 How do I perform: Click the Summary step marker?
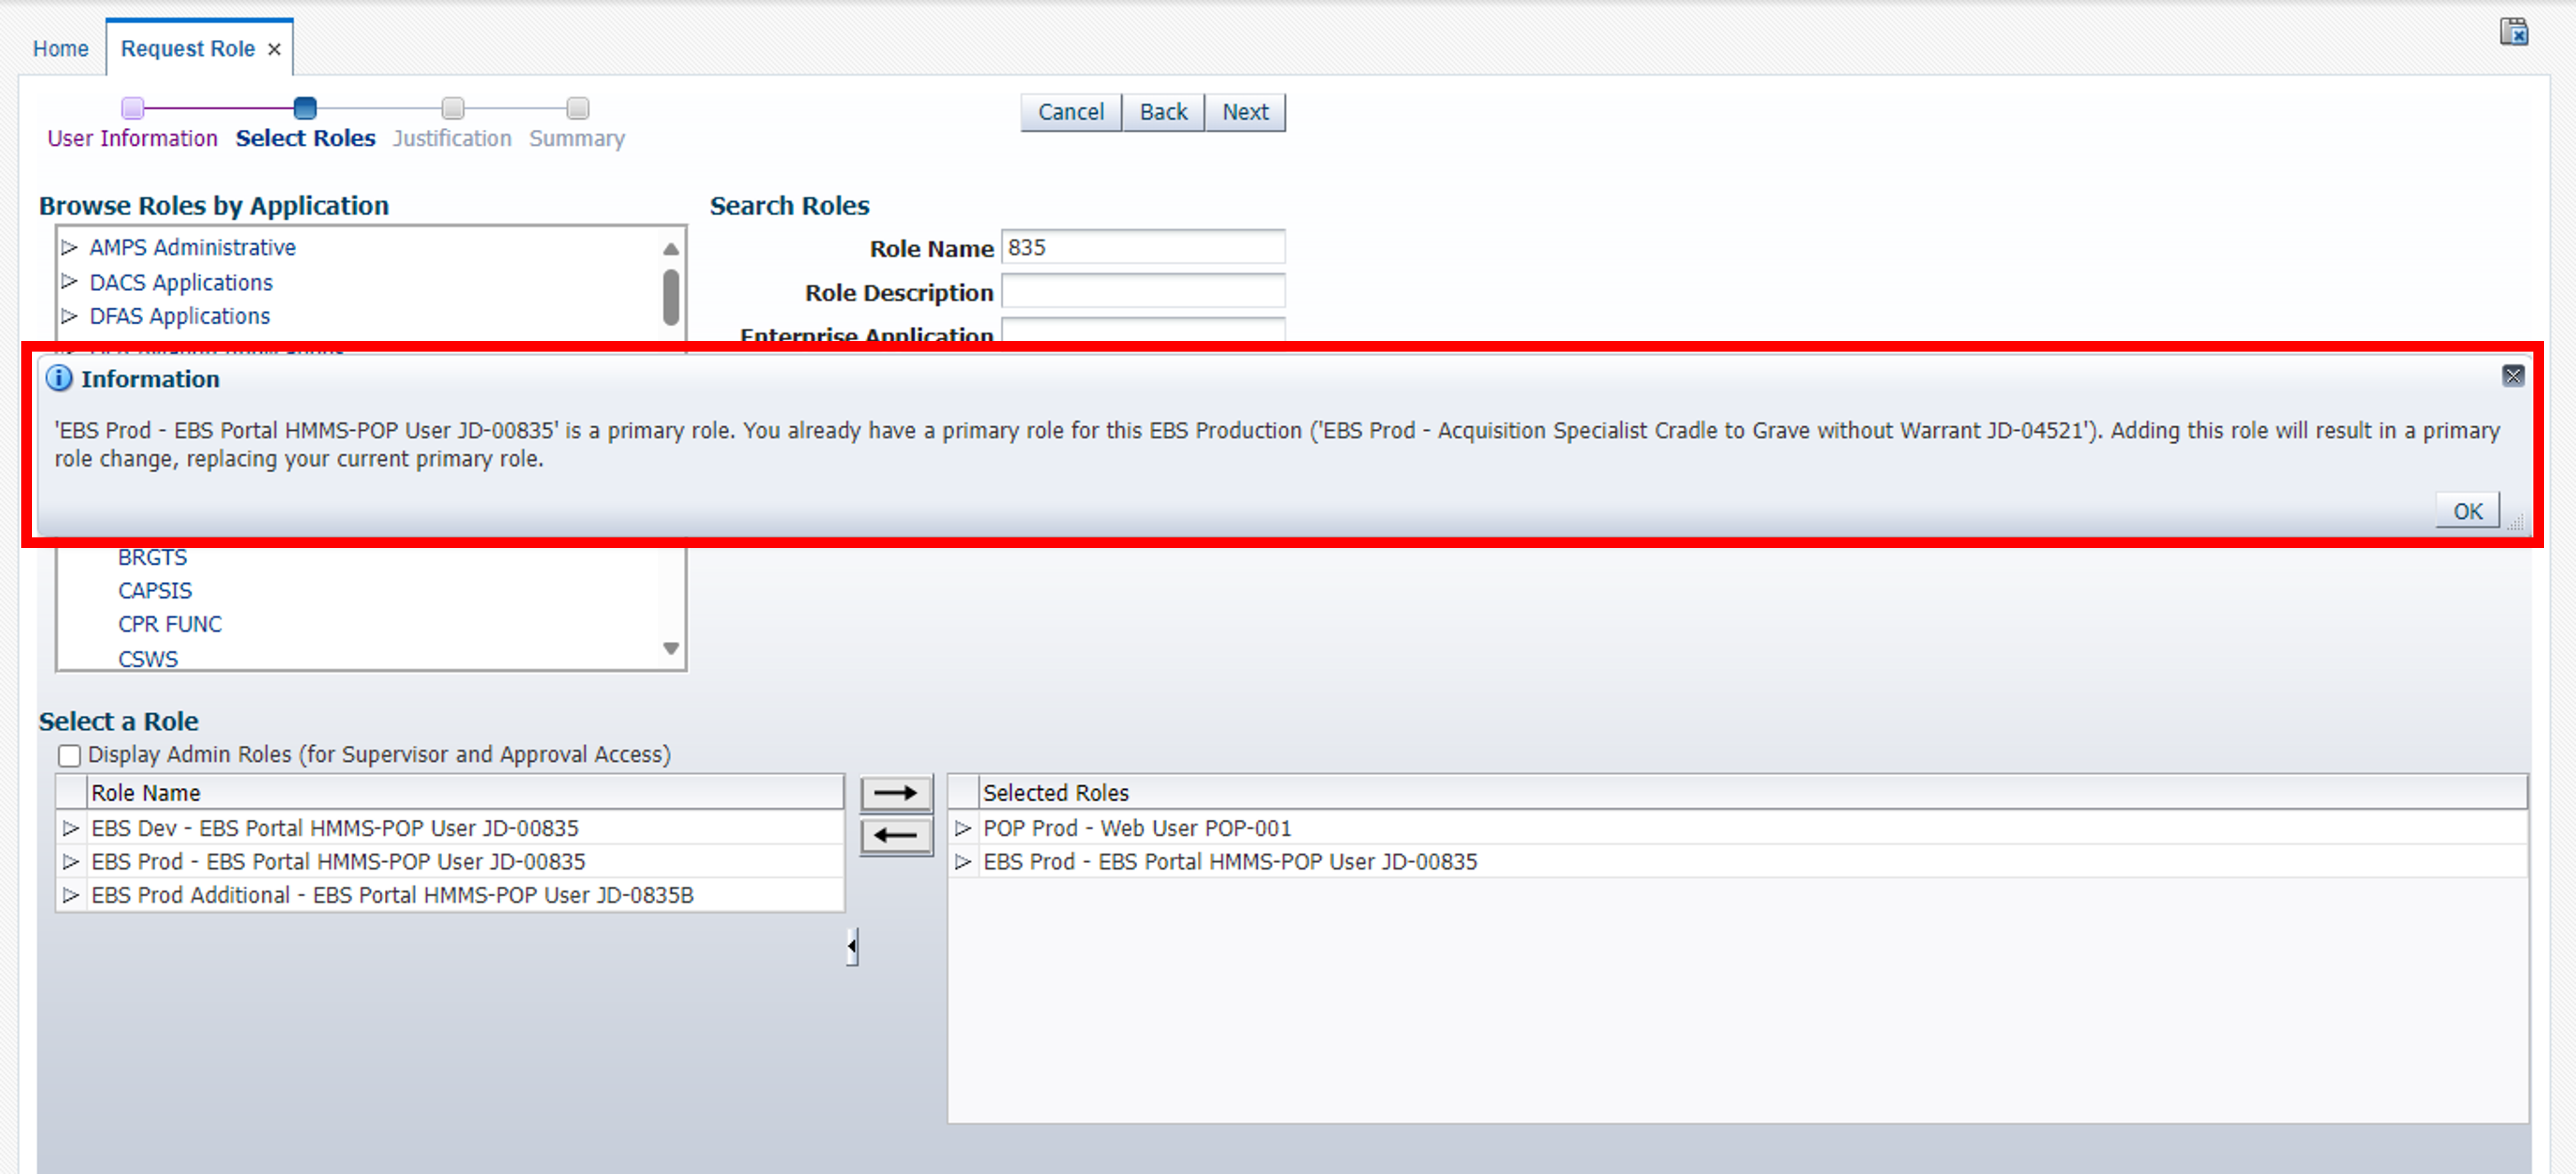coord(577,109)
